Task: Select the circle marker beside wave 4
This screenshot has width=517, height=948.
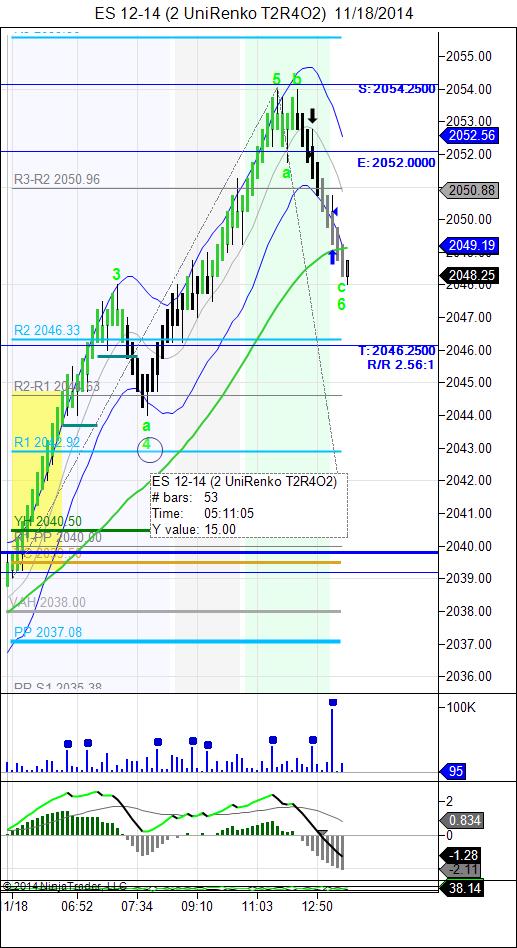Action: pos(150,449)
